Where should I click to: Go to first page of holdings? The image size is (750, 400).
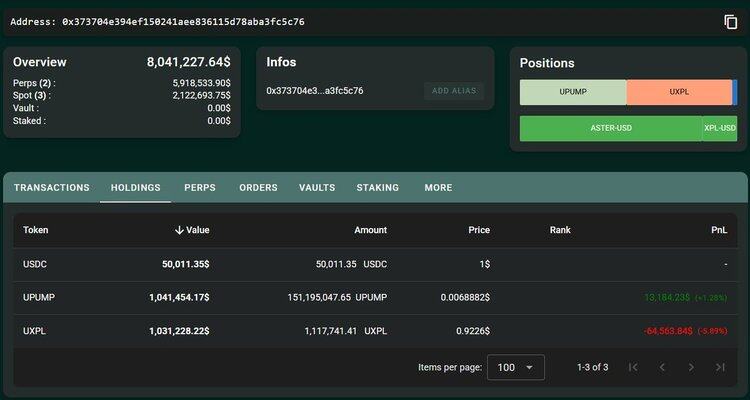(x=632, y=367)
